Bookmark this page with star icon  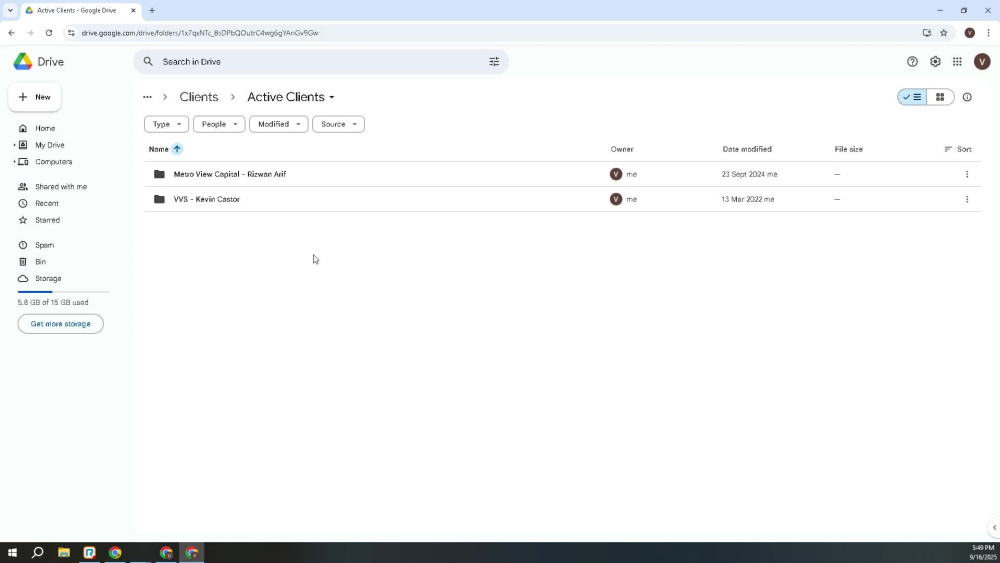click(x=943, y=33)
